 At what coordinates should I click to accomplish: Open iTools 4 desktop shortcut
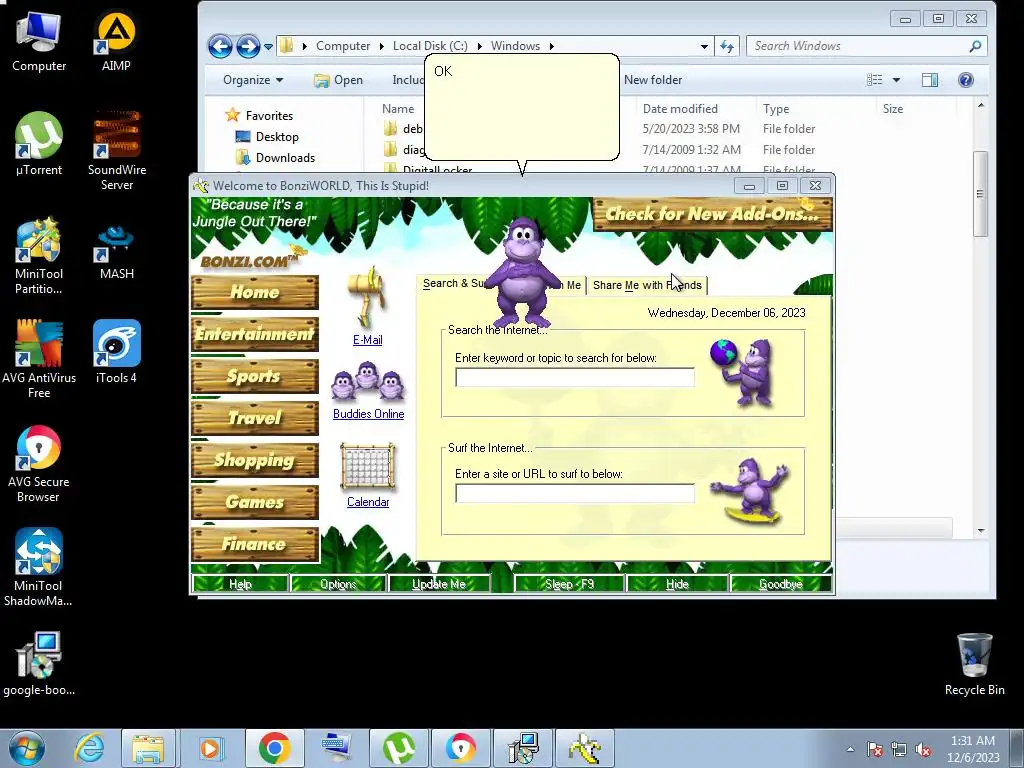click(116, 351)
